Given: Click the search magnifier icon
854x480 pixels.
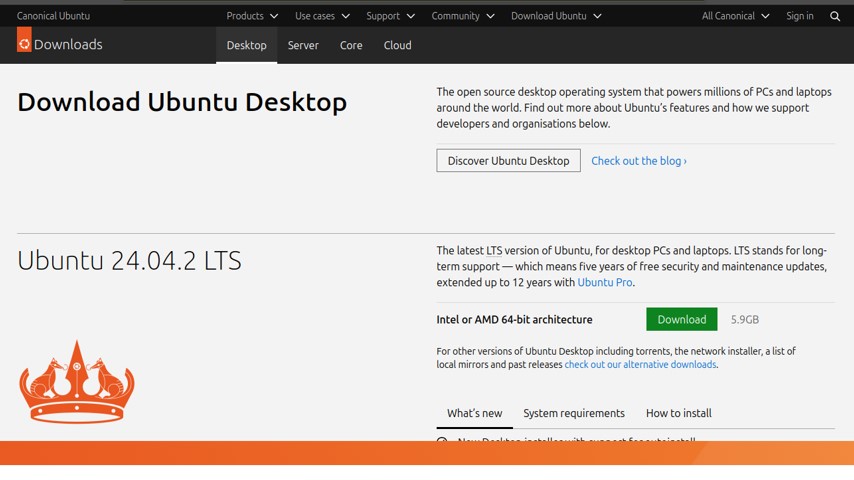Looking at the screenshot, I should pyautogui.click(x=835, y=16).
